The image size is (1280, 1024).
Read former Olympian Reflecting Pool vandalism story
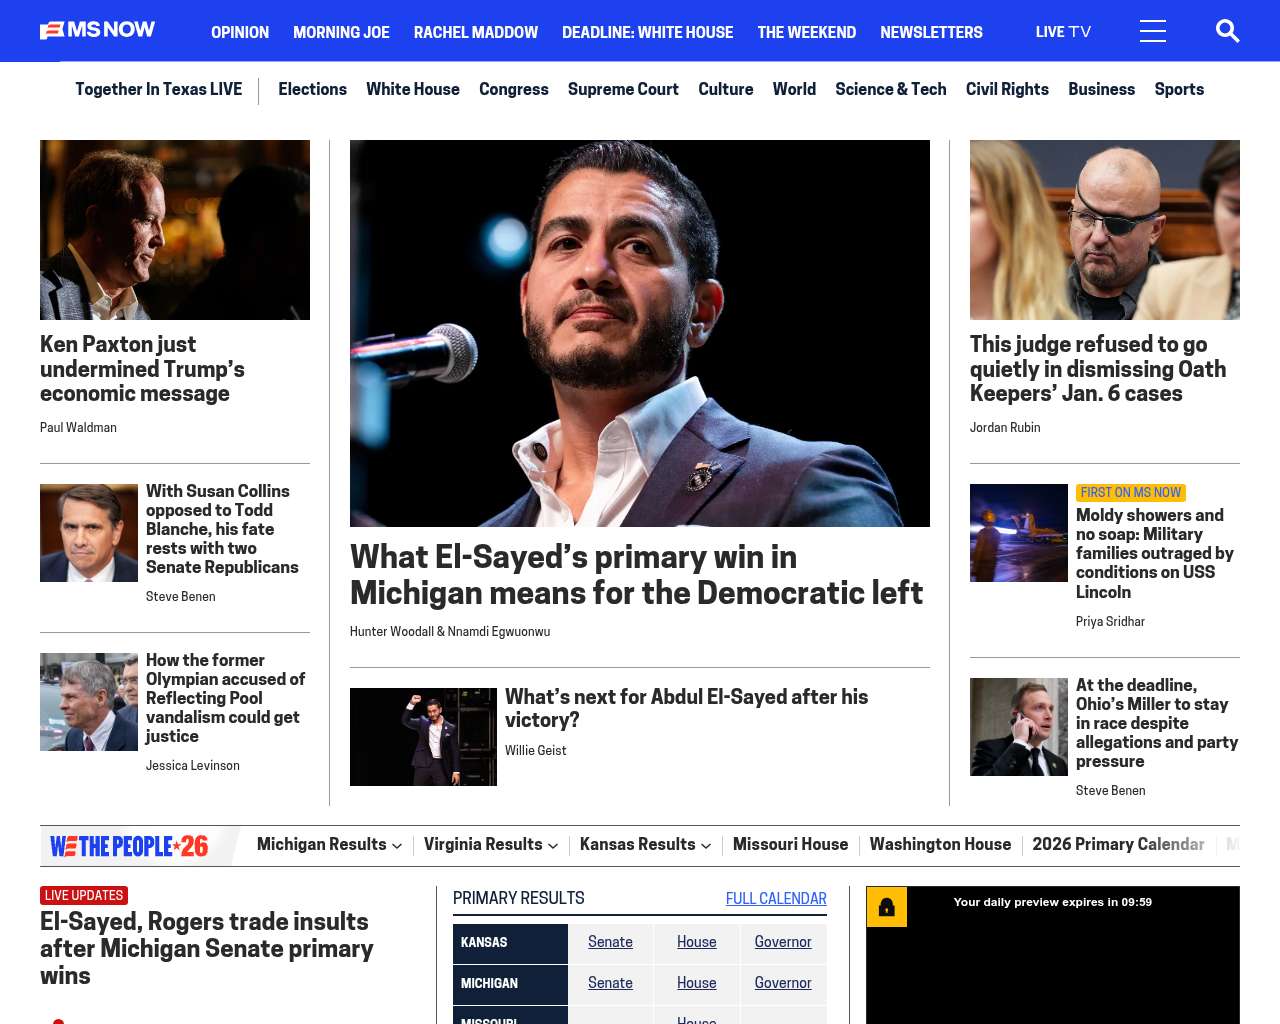[225, 698]
